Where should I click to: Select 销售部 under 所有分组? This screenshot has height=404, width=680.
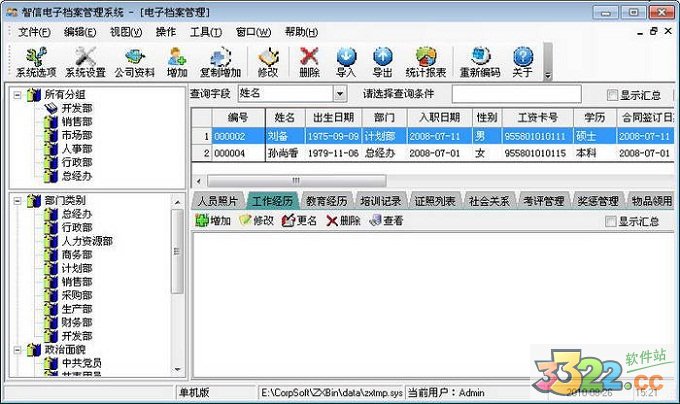76,121
